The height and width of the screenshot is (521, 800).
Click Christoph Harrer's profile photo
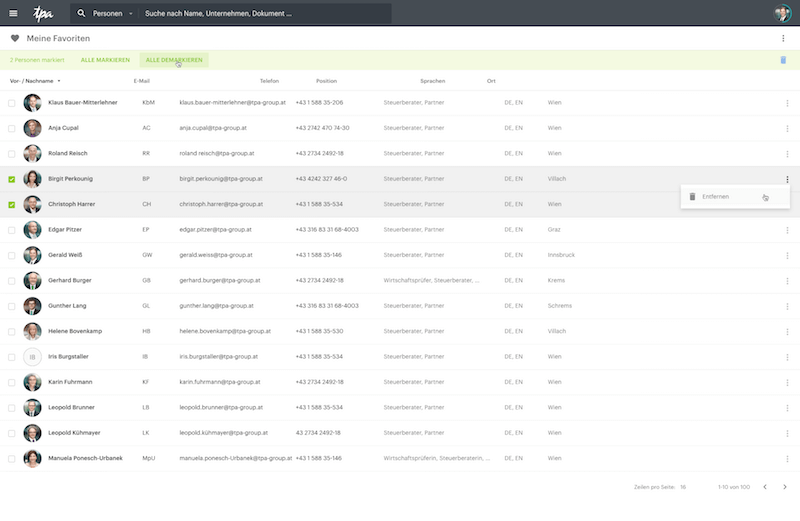(32, 205)
